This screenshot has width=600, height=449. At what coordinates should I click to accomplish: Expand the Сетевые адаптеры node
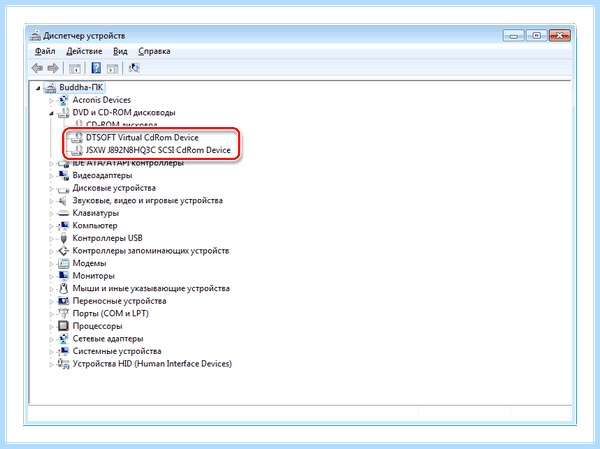click(51, 340)
